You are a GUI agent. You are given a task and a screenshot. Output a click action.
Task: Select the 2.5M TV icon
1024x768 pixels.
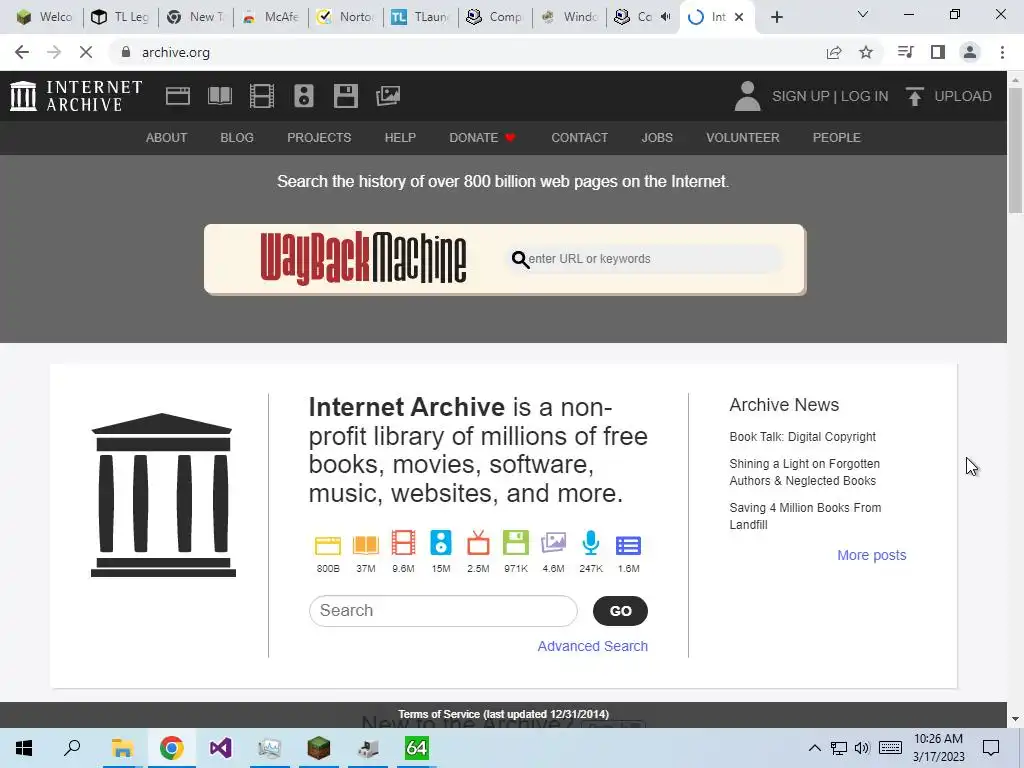(478, 543)
